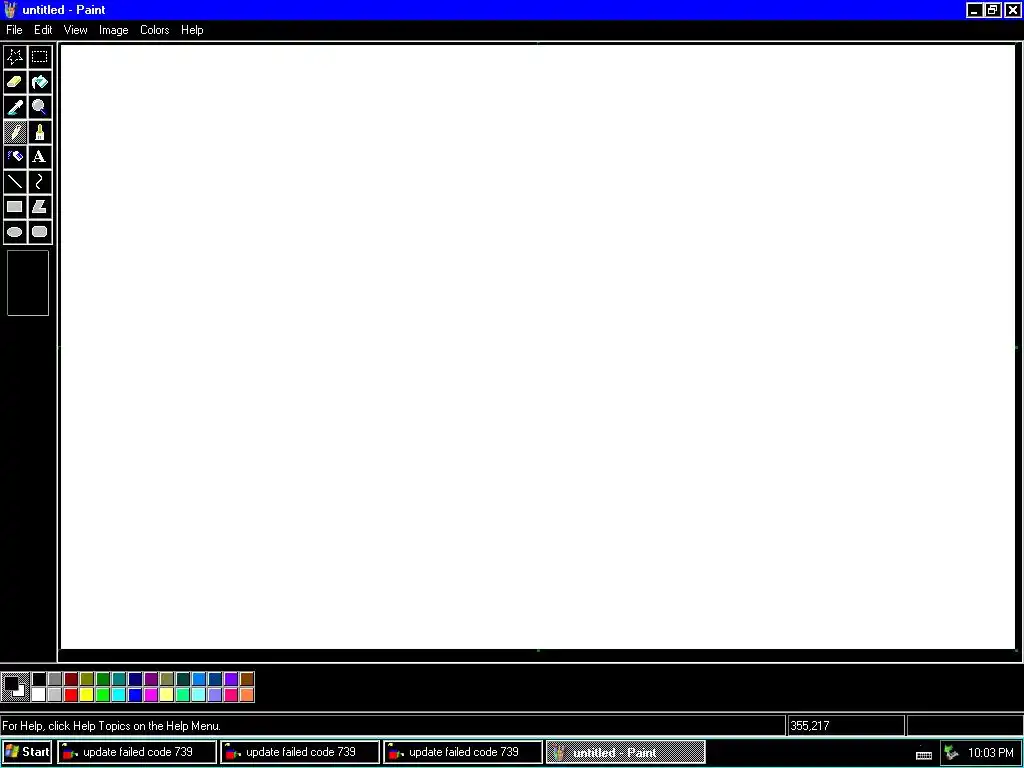Pick the bright lime green swatch
Screen dimensions: 1024x768
coord(103,695)
